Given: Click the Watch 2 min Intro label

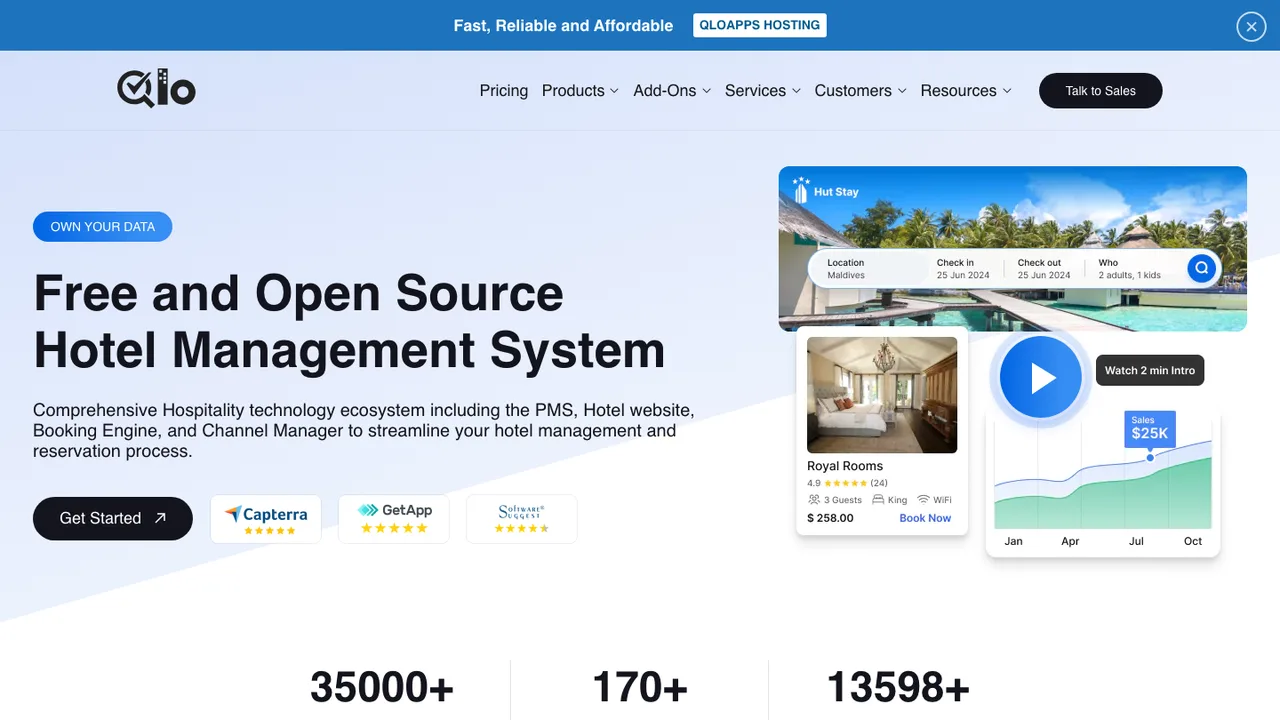Looking at the screenshot, I should pos(1150,370).
